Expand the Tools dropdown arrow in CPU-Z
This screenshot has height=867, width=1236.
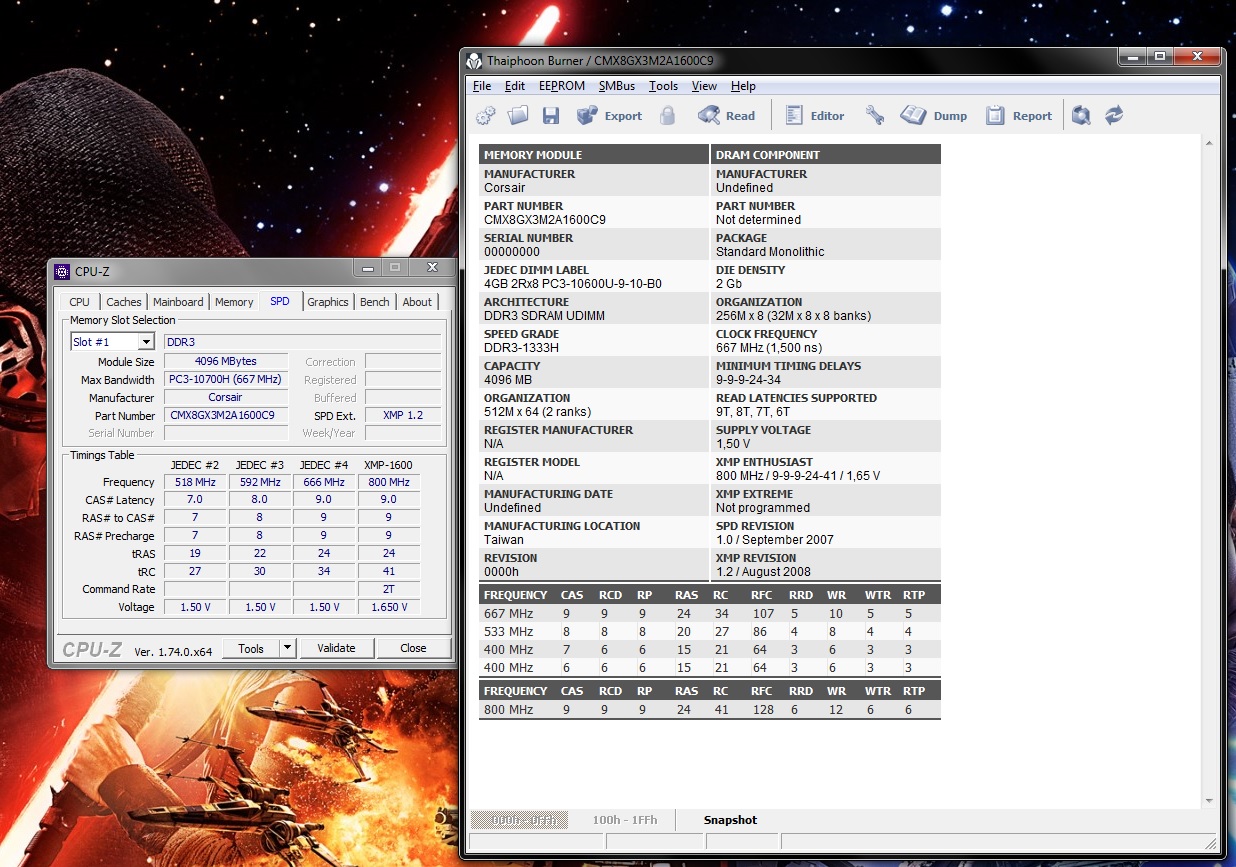287,648
